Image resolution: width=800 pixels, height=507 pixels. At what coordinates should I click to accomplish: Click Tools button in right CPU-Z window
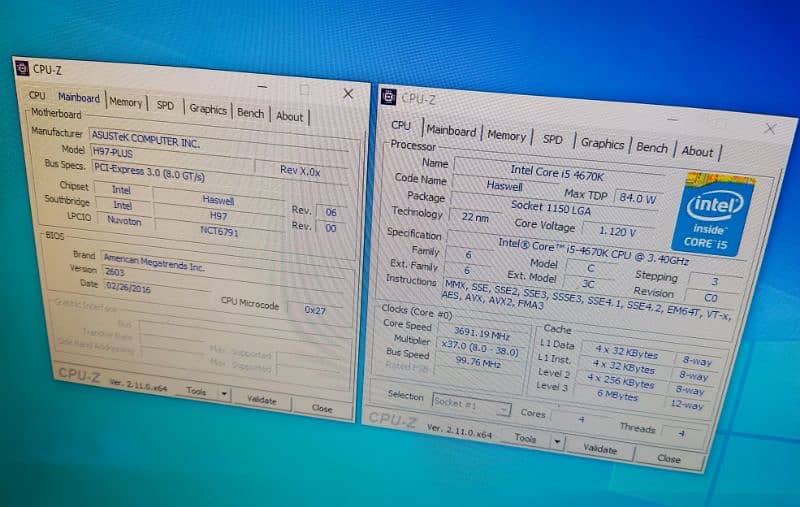pos(526,438)
